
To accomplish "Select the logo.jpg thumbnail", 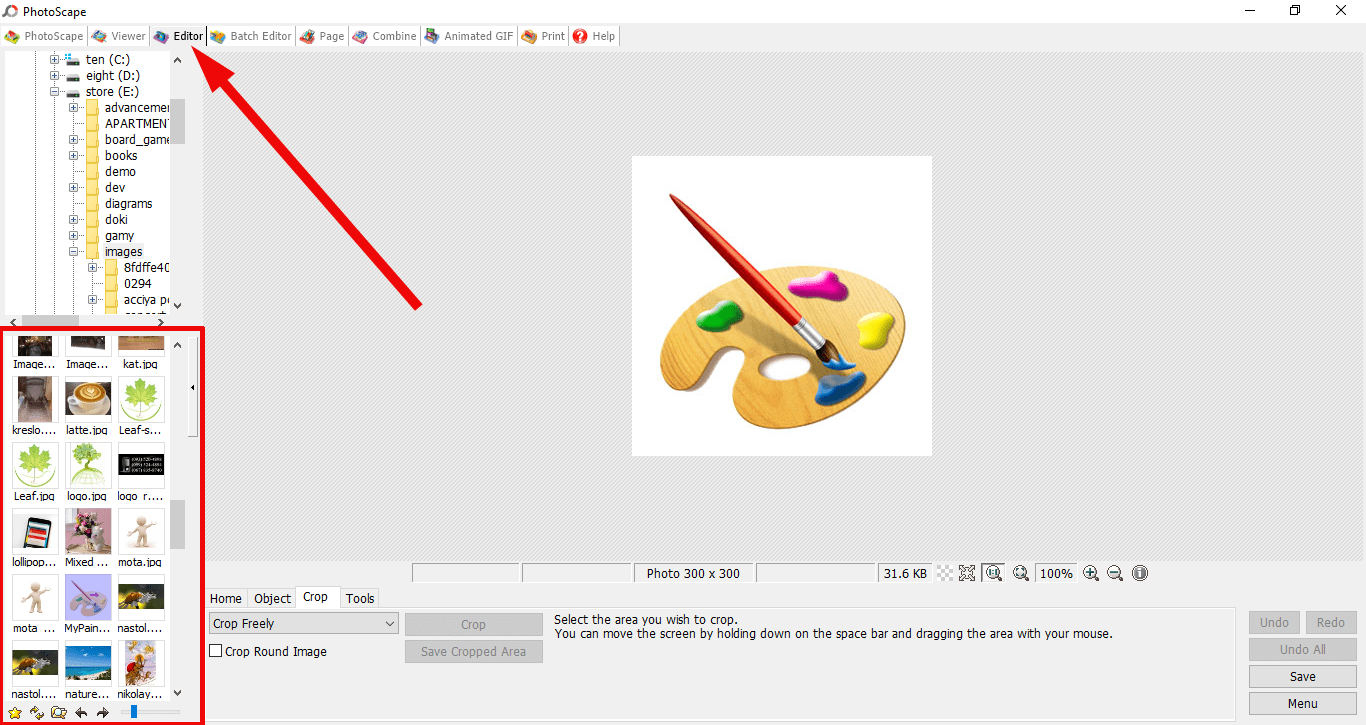I will (x=88, y=466).
